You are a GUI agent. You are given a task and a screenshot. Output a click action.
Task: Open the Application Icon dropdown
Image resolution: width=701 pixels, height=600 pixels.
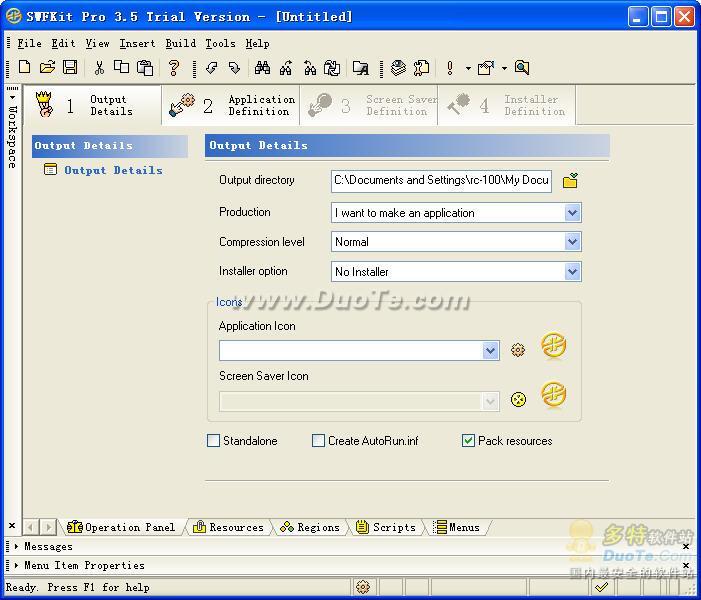pos(490,351)
